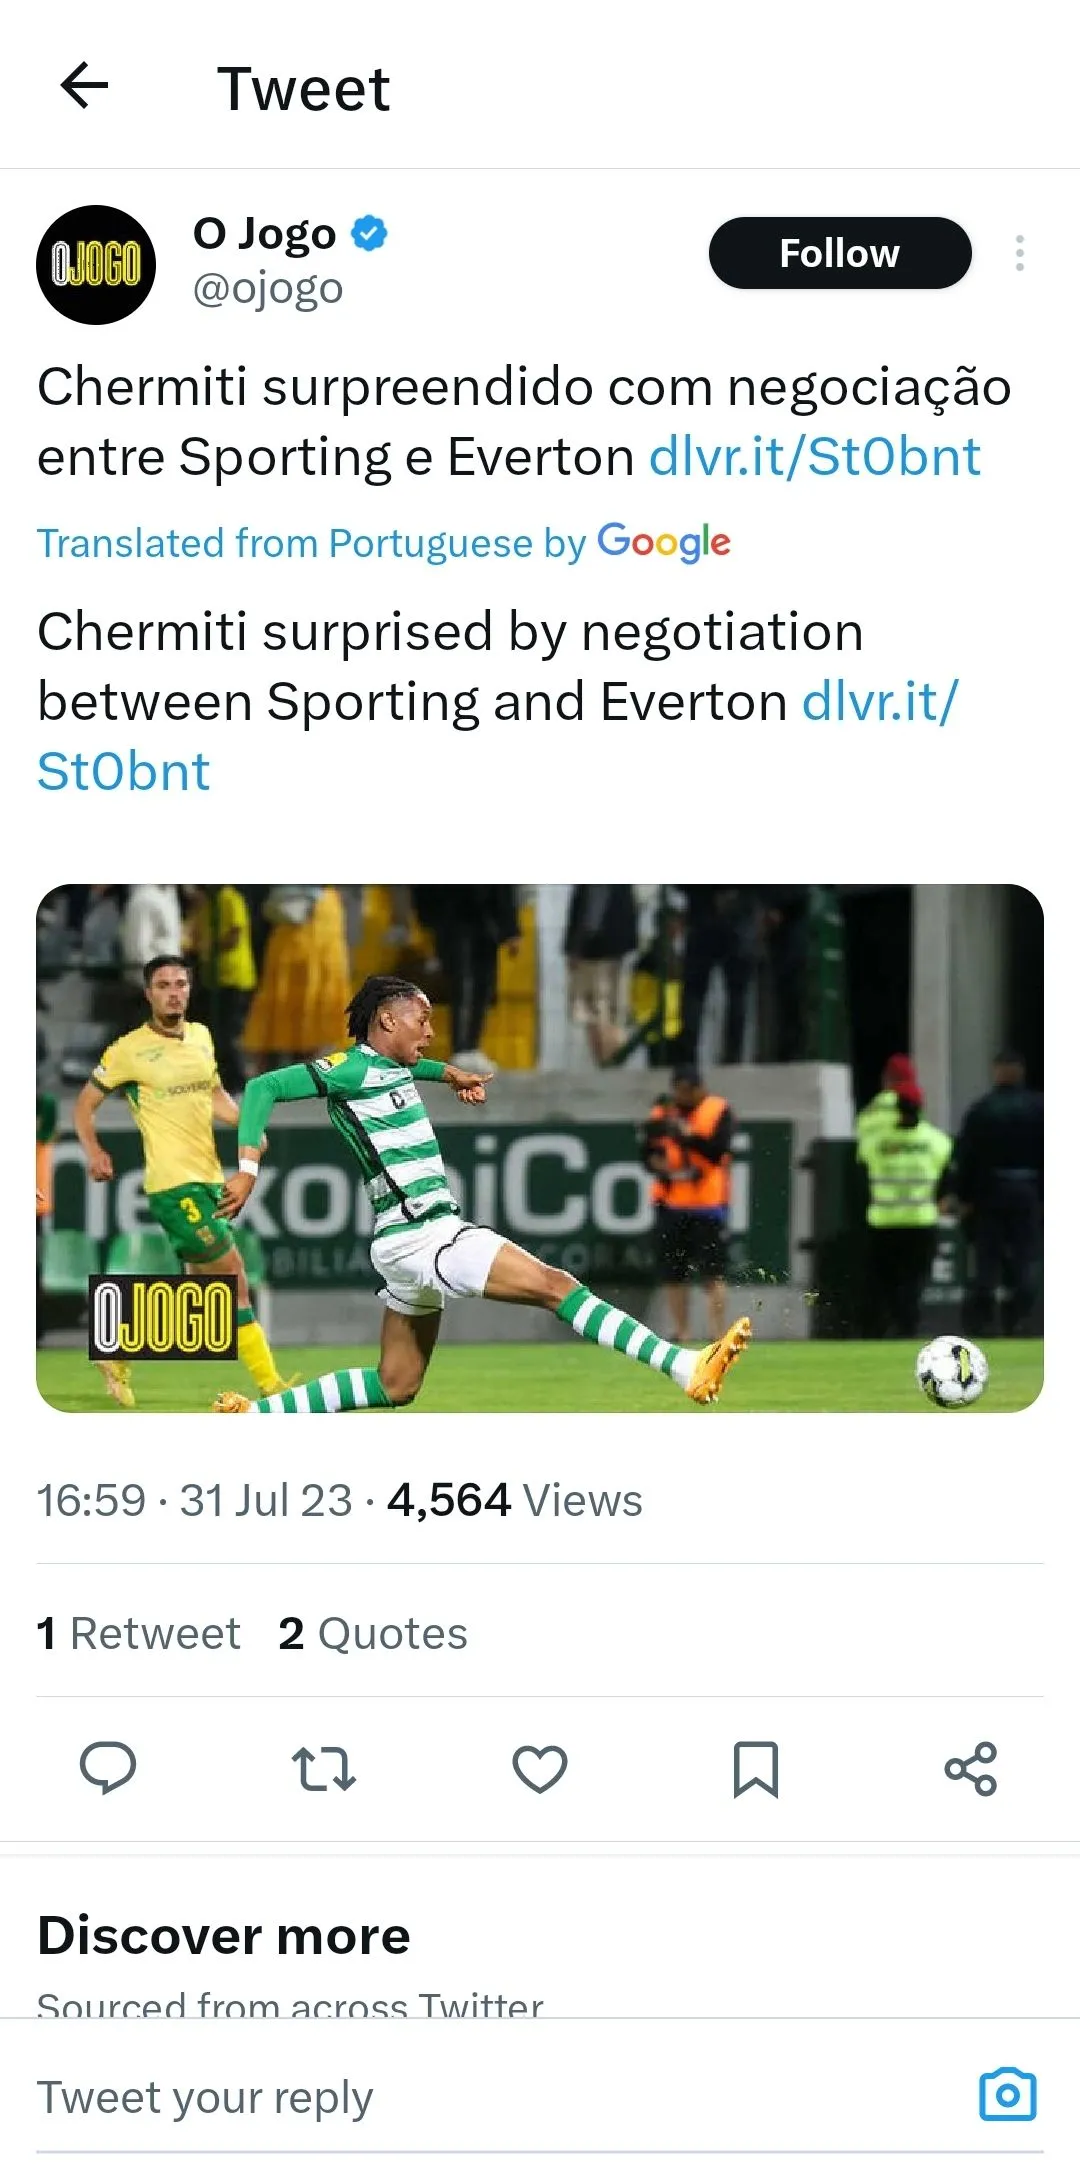View the 2 Quotes list
This screenshot has height=2170, width=1080.
(x=373, y=1634)
